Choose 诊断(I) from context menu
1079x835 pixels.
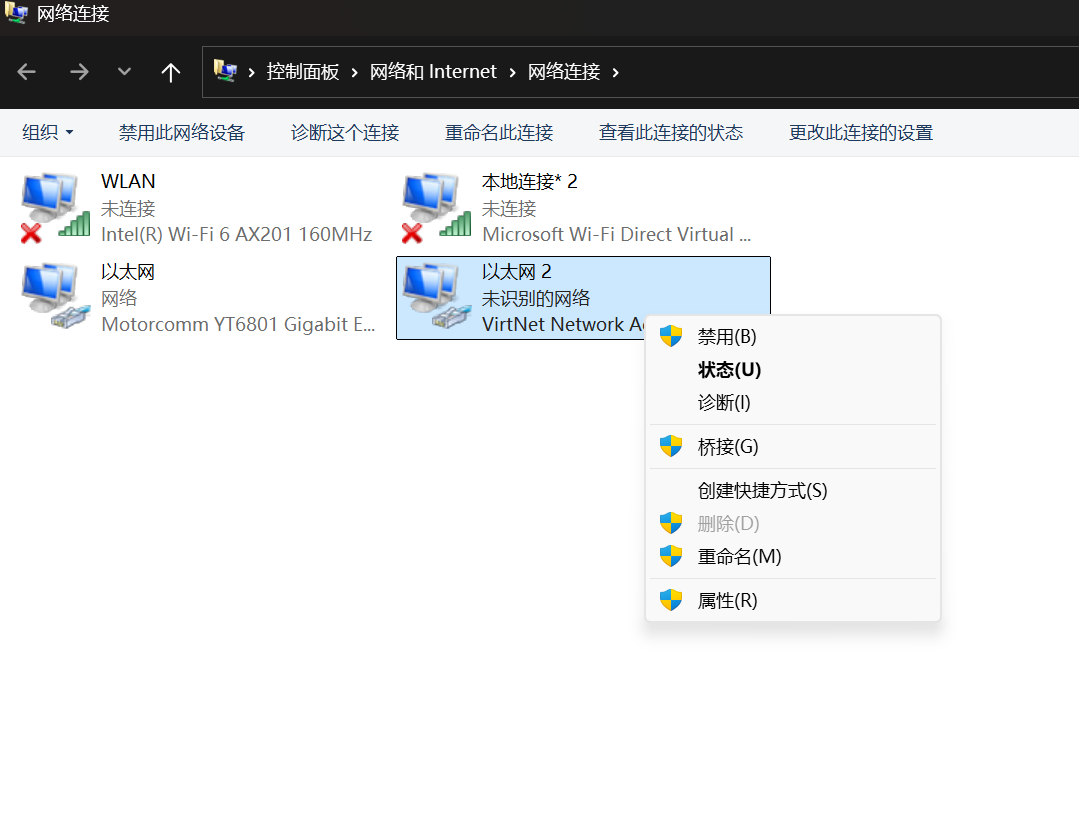793,403
